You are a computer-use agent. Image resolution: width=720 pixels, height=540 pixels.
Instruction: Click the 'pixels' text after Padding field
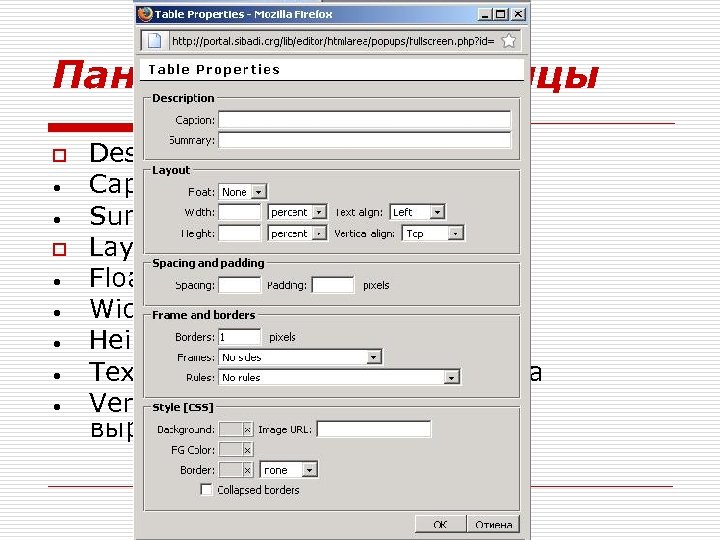coord(376,285)
